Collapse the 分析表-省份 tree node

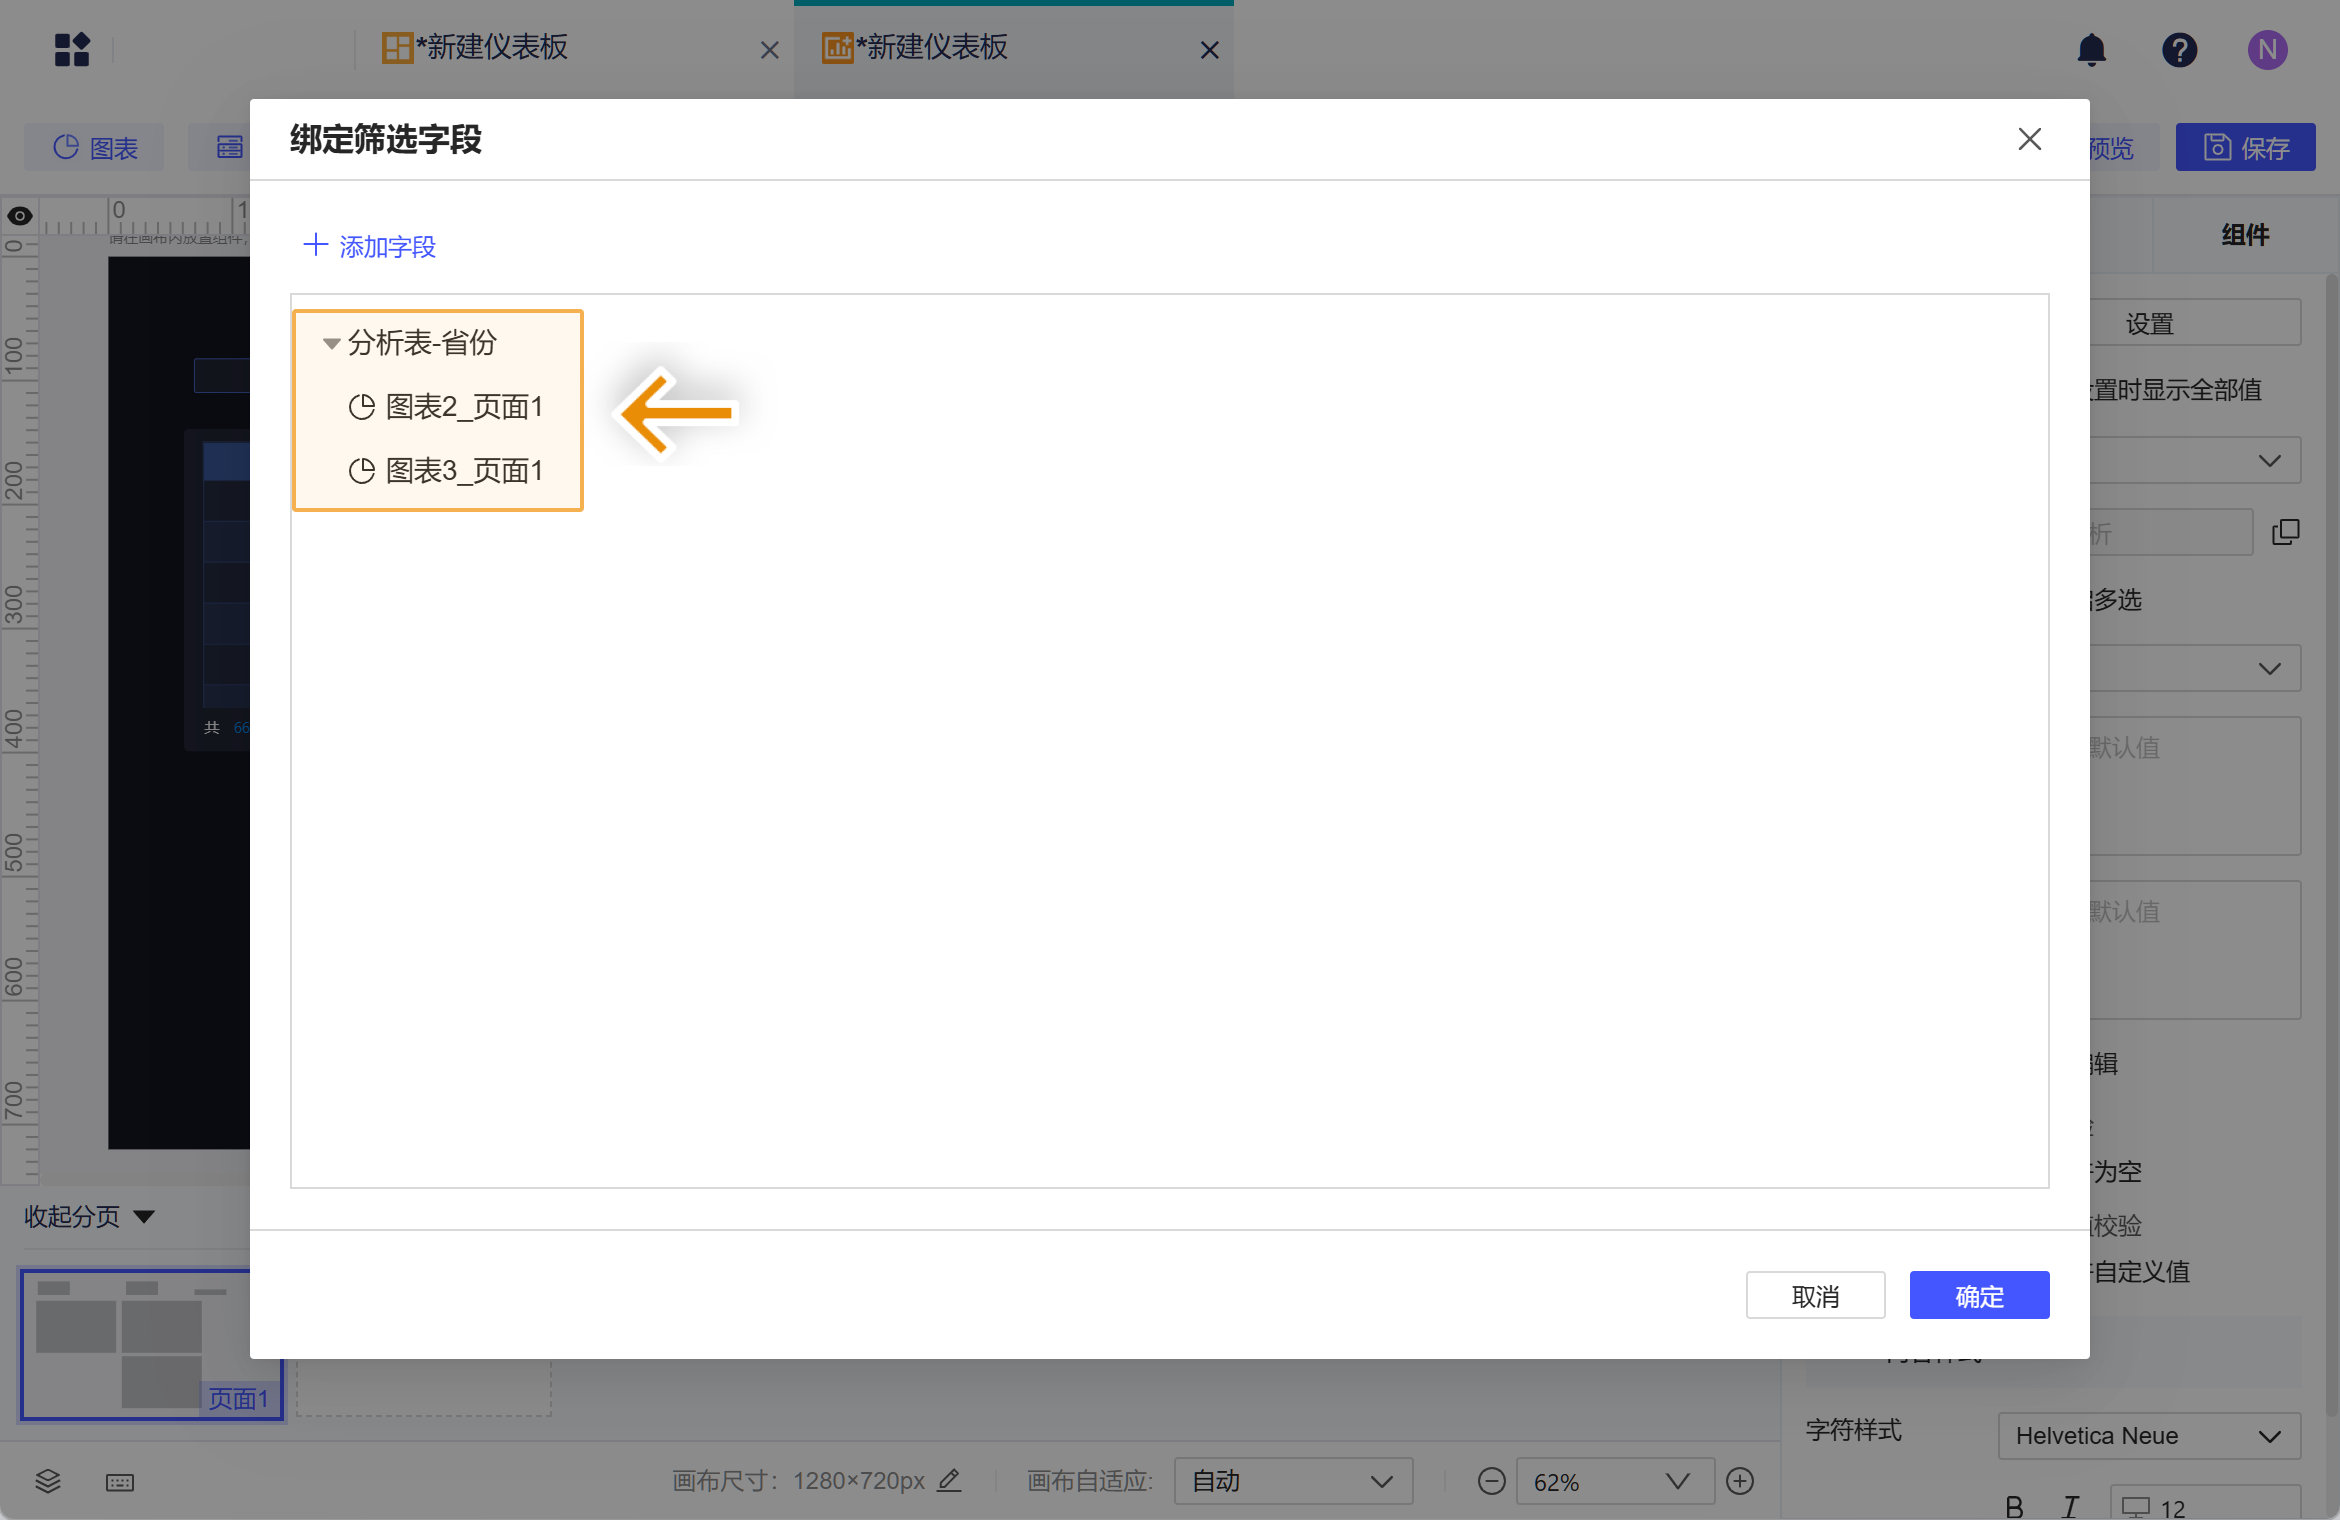click(331, 343)
